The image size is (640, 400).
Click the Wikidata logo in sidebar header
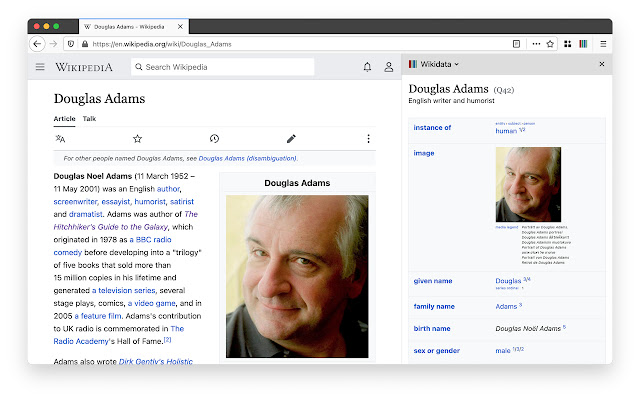point(413,64)
